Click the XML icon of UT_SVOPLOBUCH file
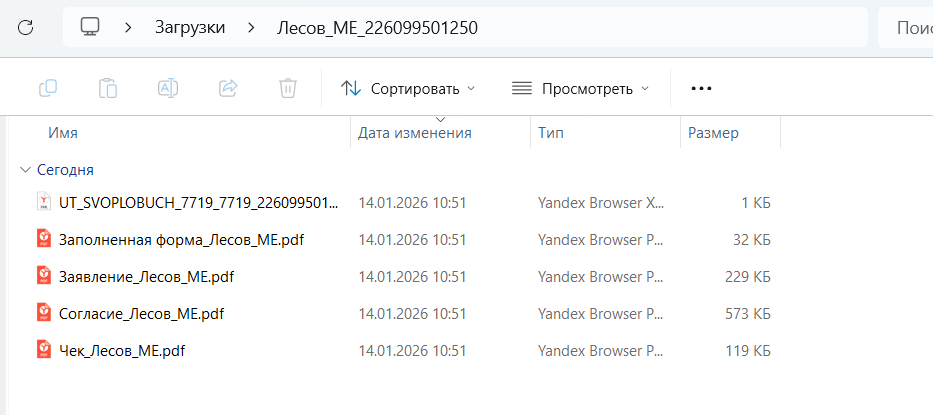 [x=44, y=201]
